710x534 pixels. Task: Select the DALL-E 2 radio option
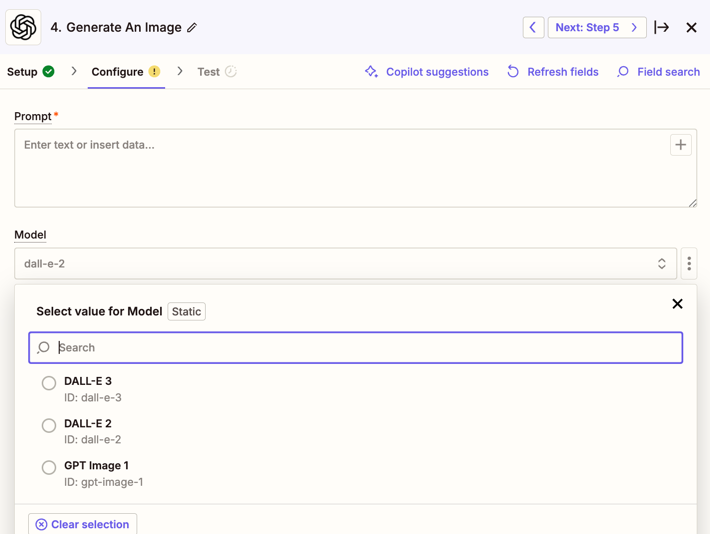pyautogui.click(x=49, y=425)
